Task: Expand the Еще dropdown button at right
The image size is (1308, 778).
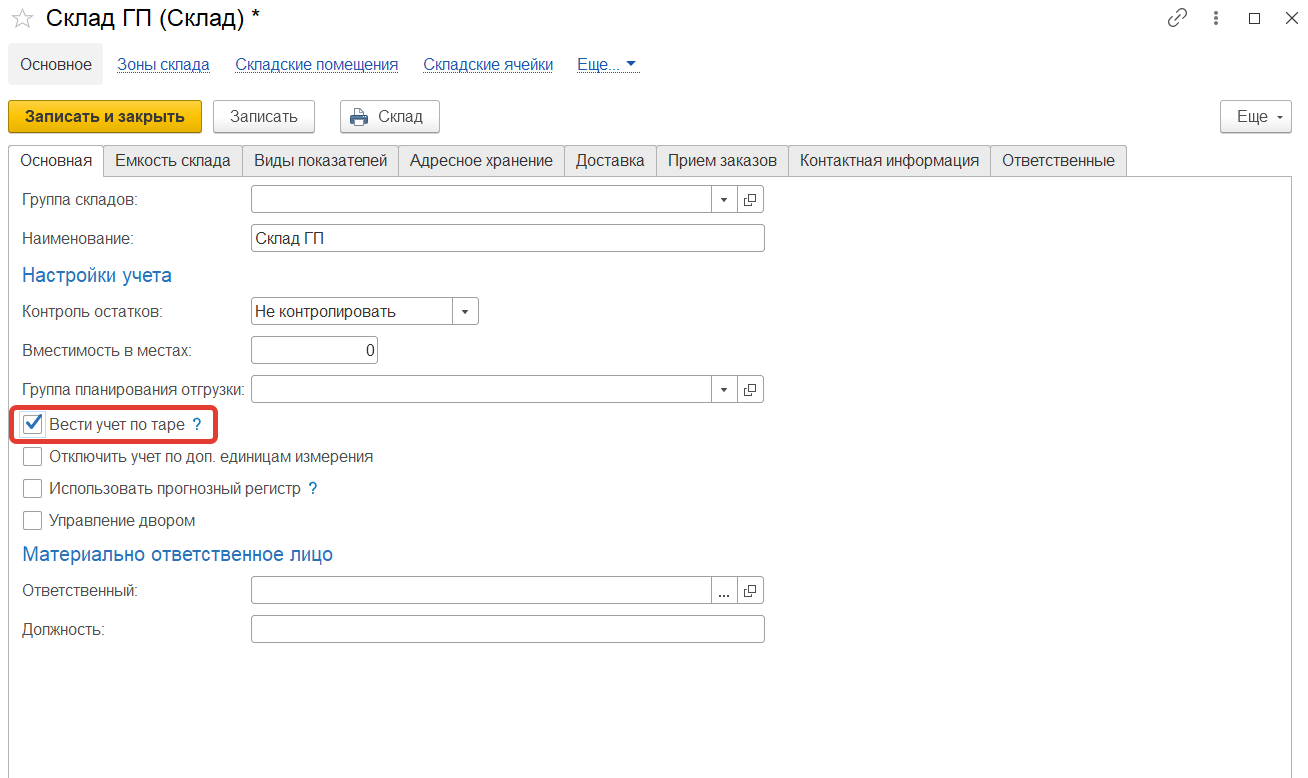Action: click(1256, 117)
